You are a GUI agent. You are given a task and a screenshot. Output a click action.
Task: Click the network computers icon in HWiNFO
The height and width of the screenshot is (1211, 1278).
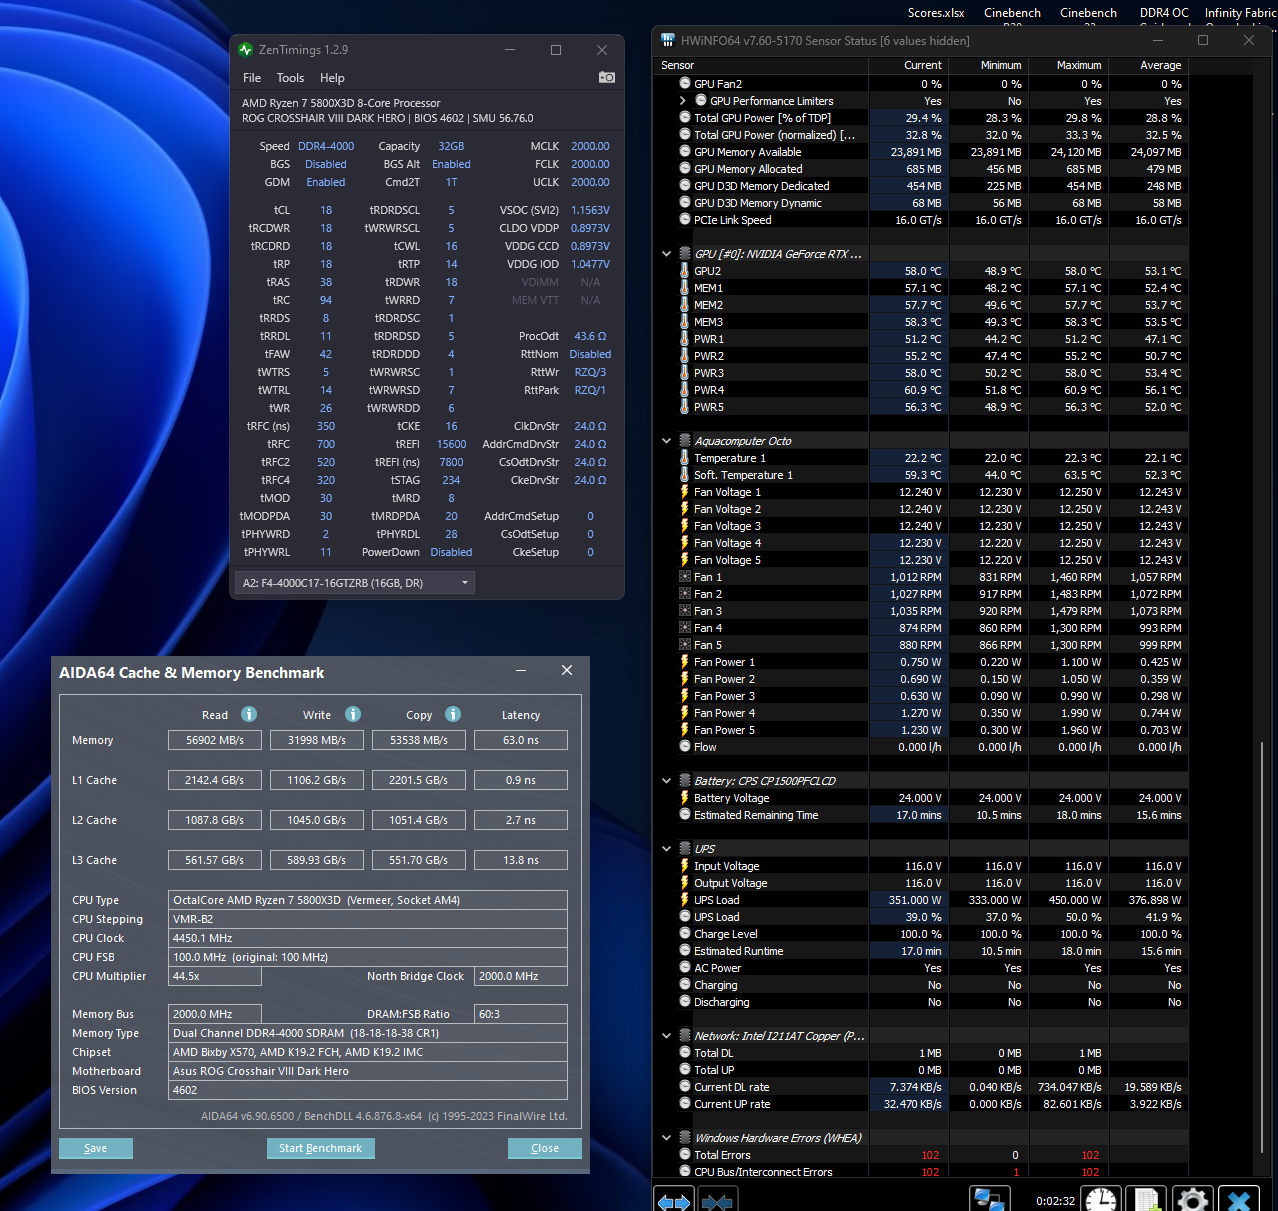point(989,1199)
